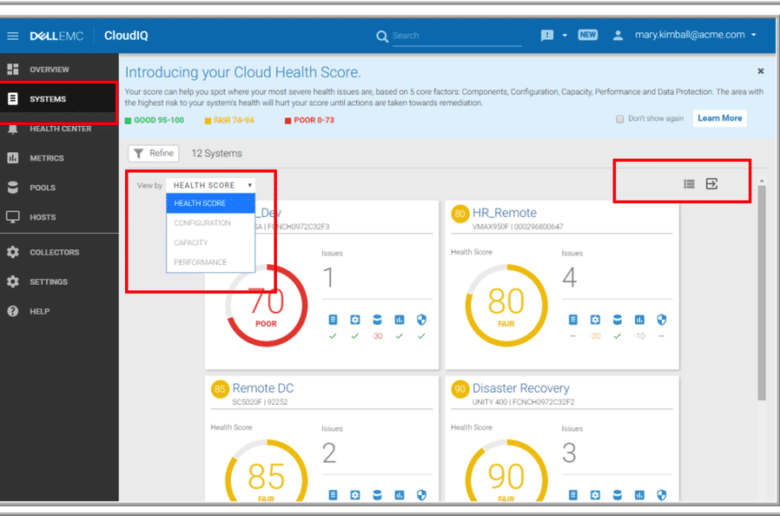Click the HR_Remote 80 score badge
The height and width of the screenshot is (516, 780).
pyautogui.click(x=460, y=214)
